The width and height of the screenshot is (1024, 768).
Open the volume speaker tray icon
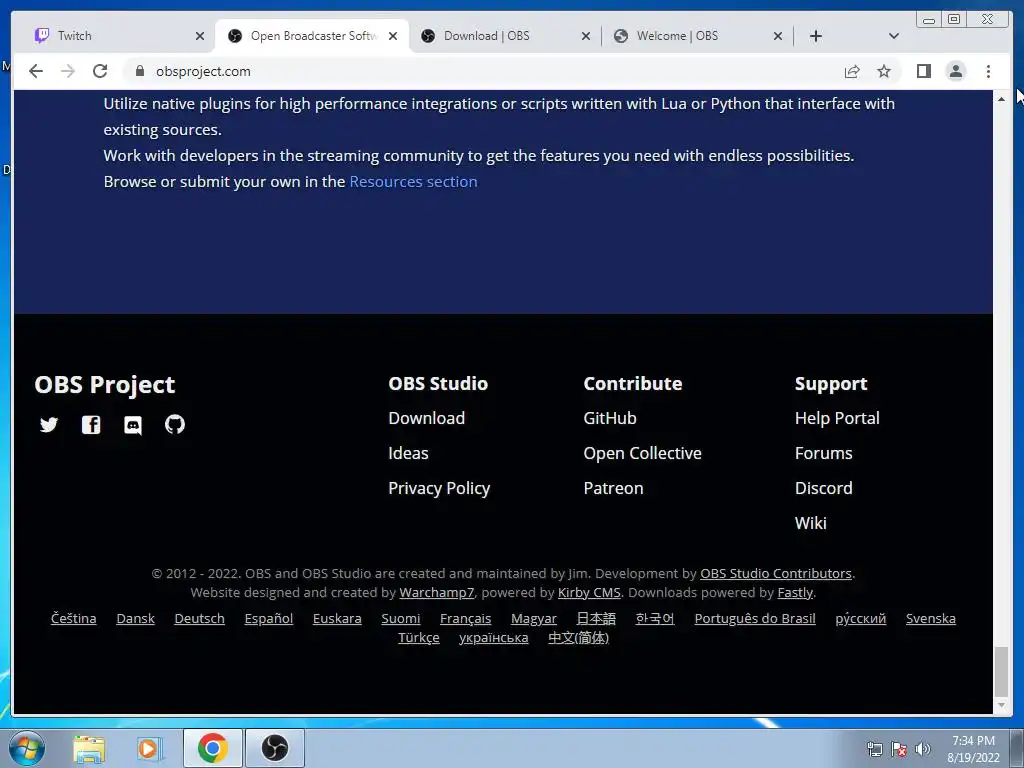(923, 749)
